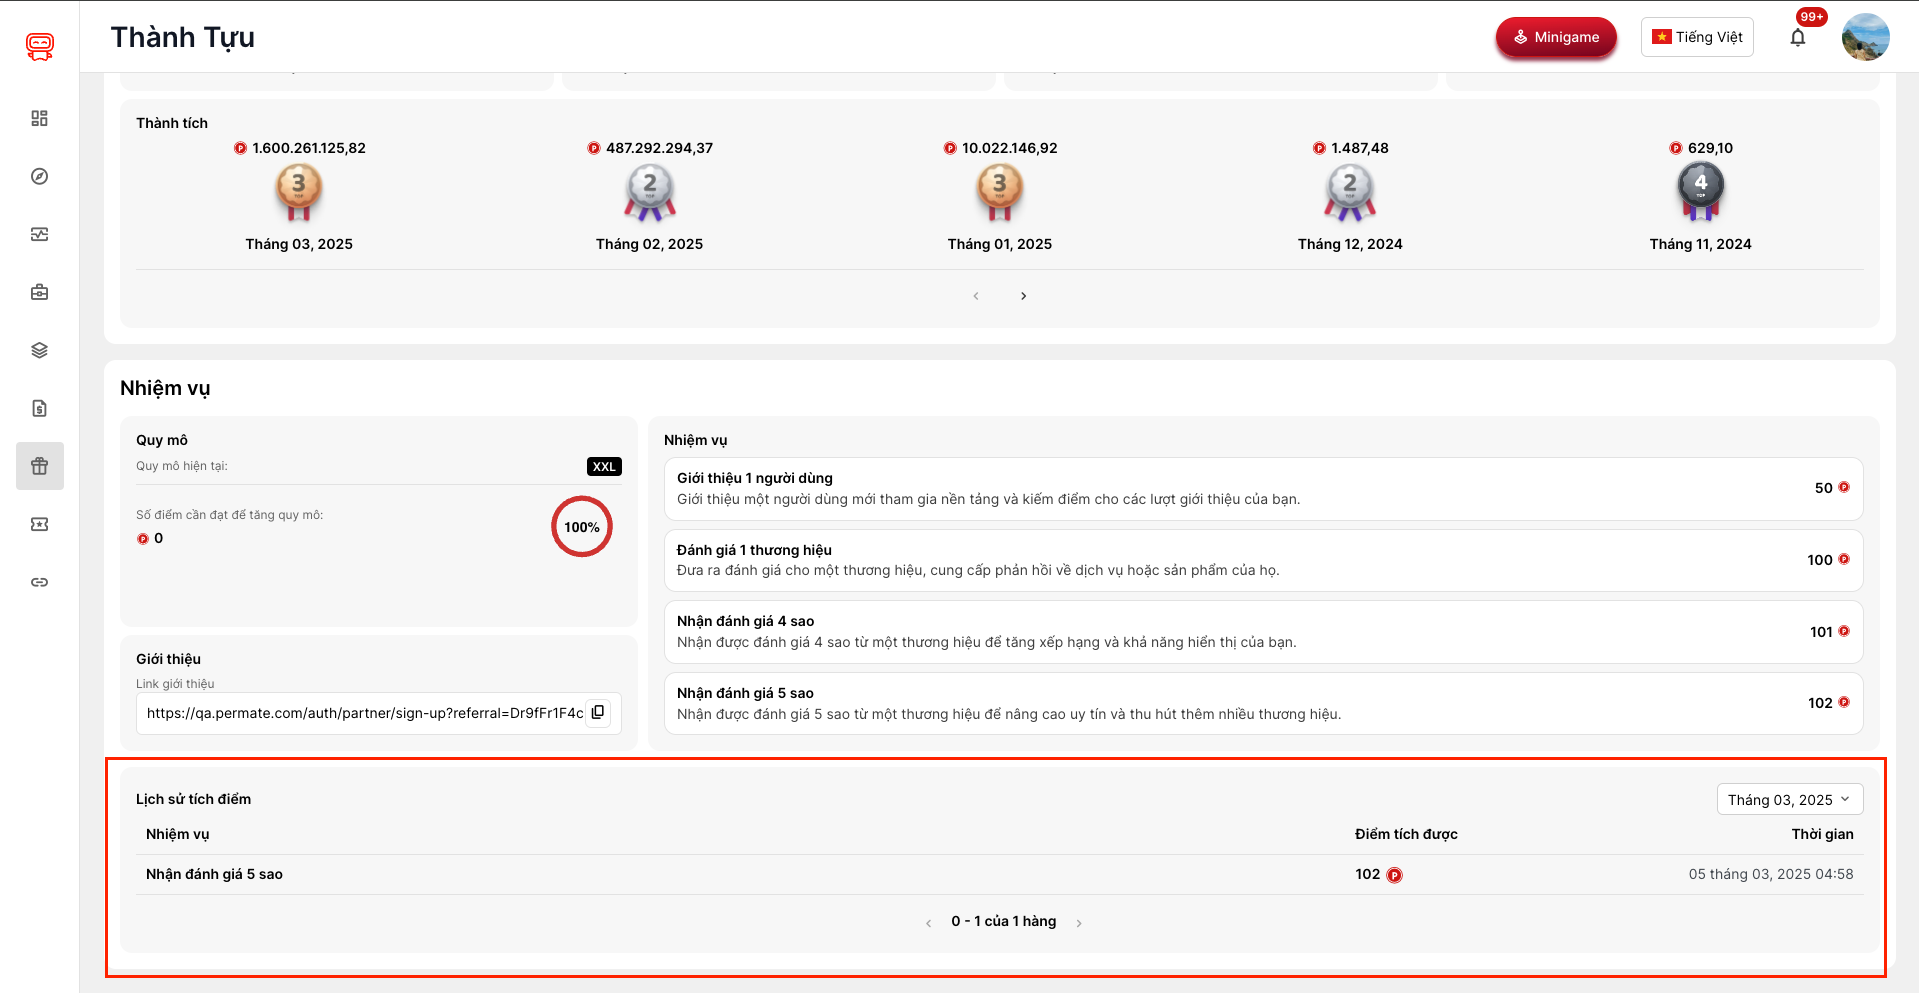
Task: Click the Minigame button
Action: pyautogui.click(x=1556, y=38)
